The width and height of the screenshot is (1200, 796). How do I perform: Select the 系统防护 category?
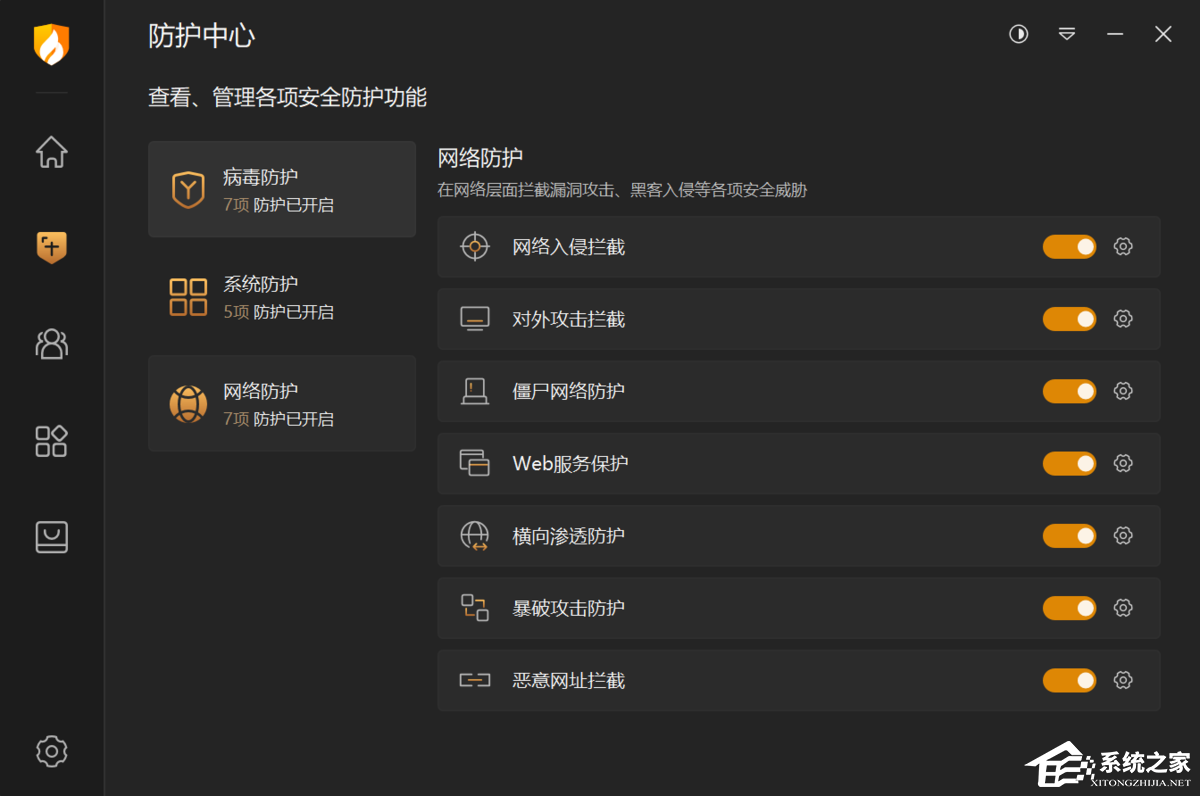(282, 297)
